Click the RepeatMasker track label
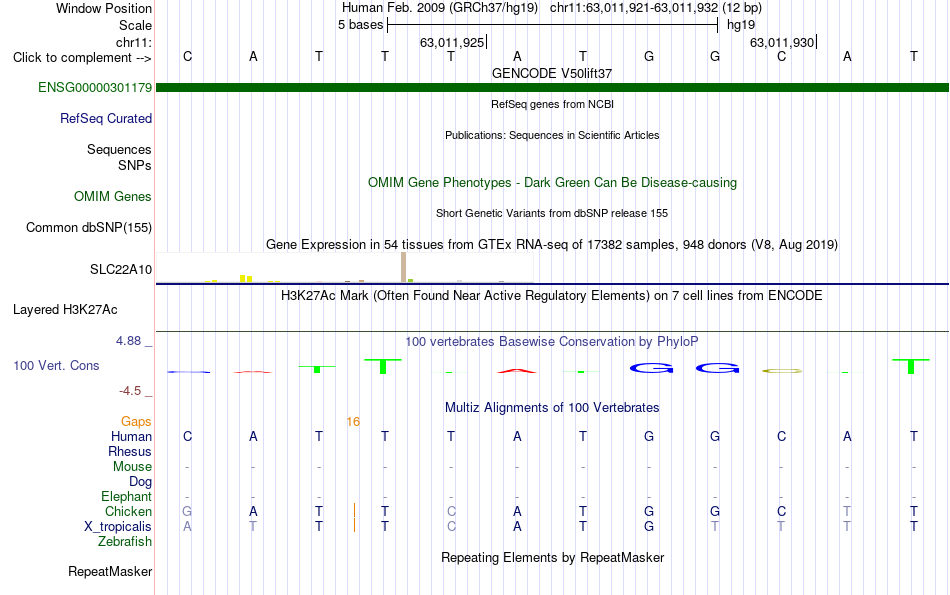 click(110, 571)
